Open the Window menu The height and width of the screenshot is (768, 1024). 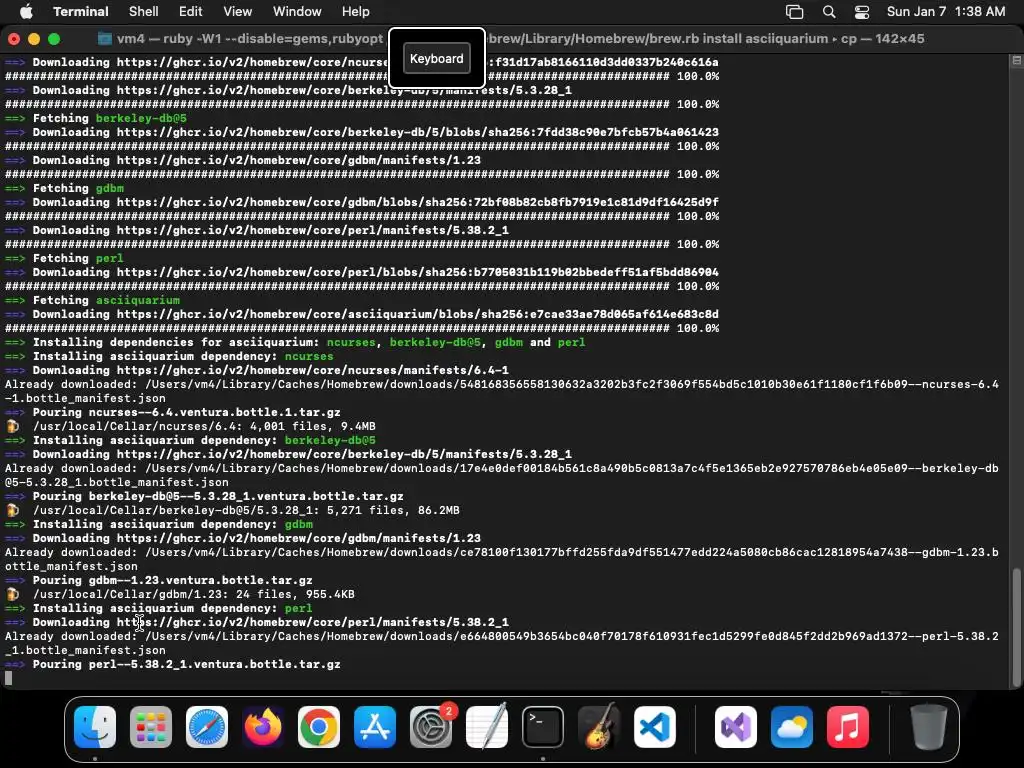(297, 11)
